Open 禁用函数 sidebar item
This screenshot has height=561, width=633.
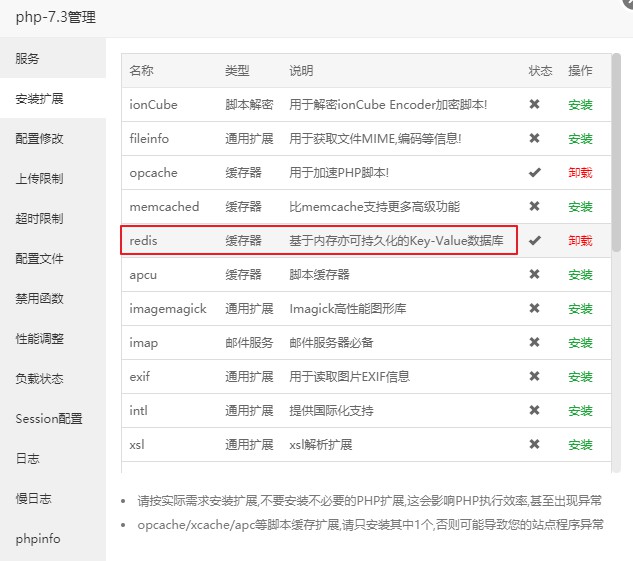[x=53, y=298]
